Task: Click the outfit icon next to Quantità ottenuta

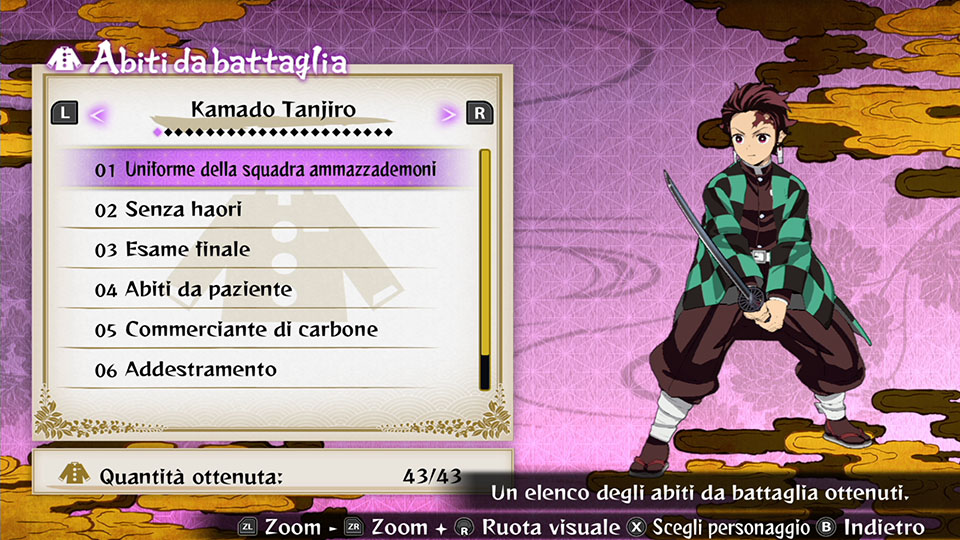Action: tap(75, 474)
